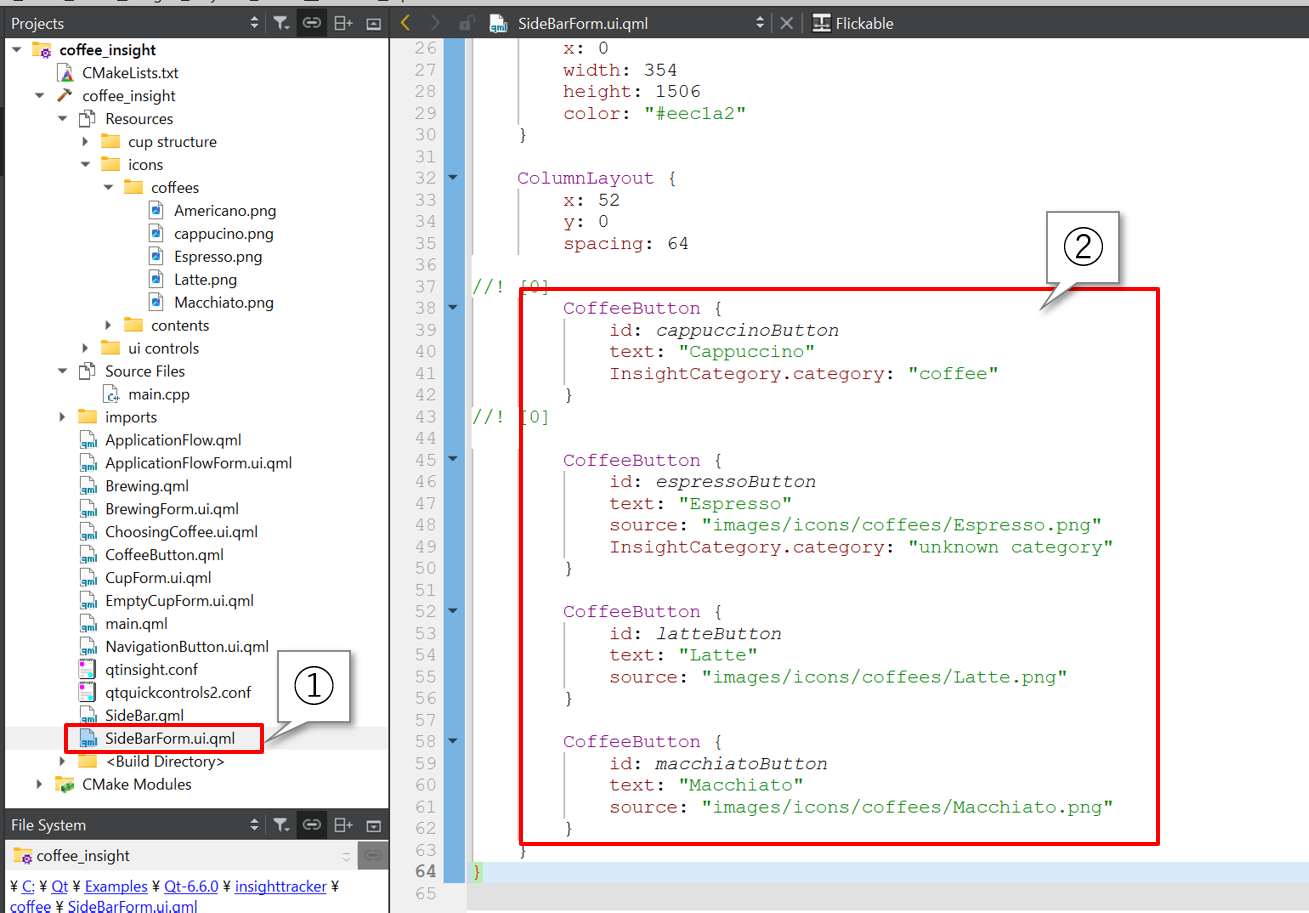
Task: Fold the ColumnLayout code block
Action: [453, 178]
